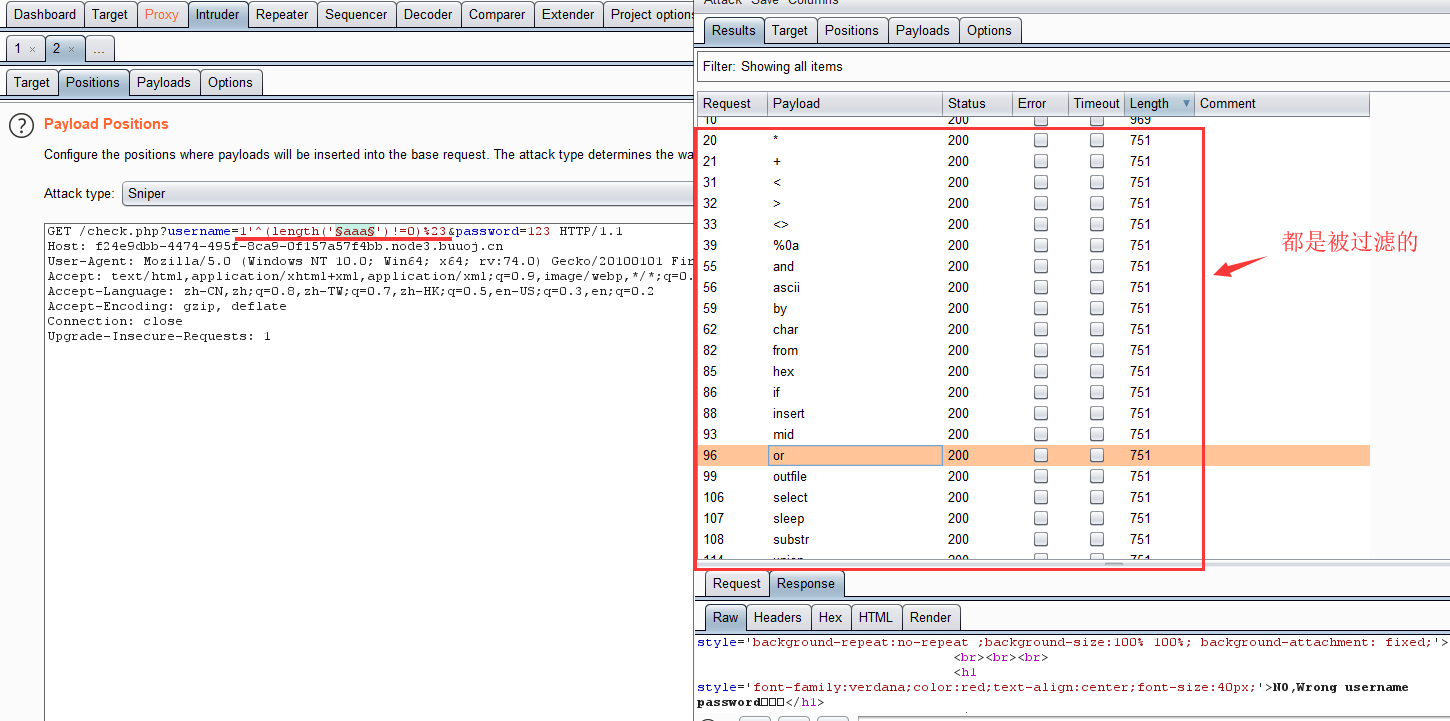
Task: Toggle Timeout checkbox for payload substr
Action: pos(1097,539)
